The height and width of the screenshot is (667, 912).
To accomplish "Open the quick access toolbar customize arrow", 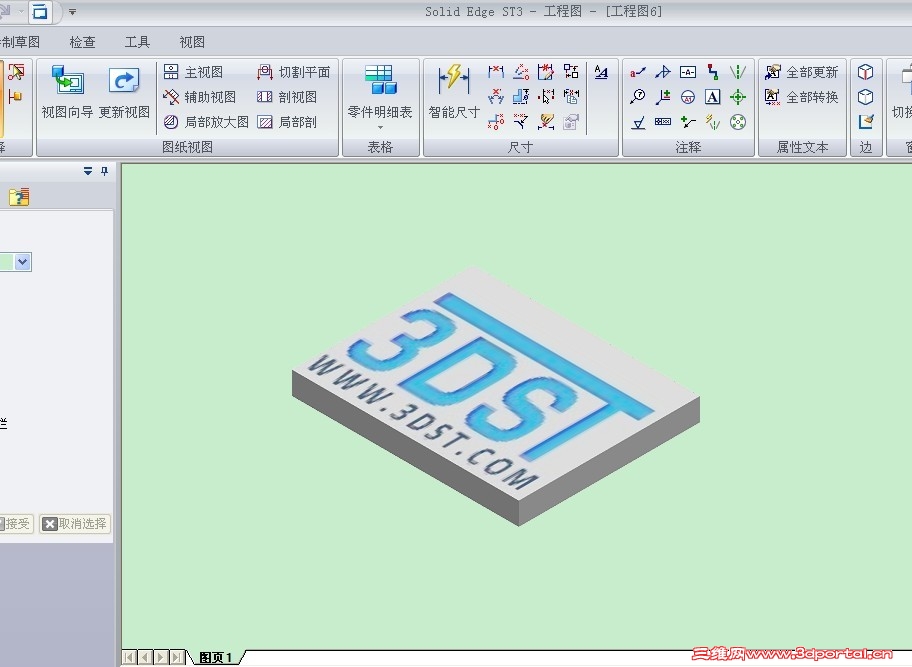I will [73, 12].
